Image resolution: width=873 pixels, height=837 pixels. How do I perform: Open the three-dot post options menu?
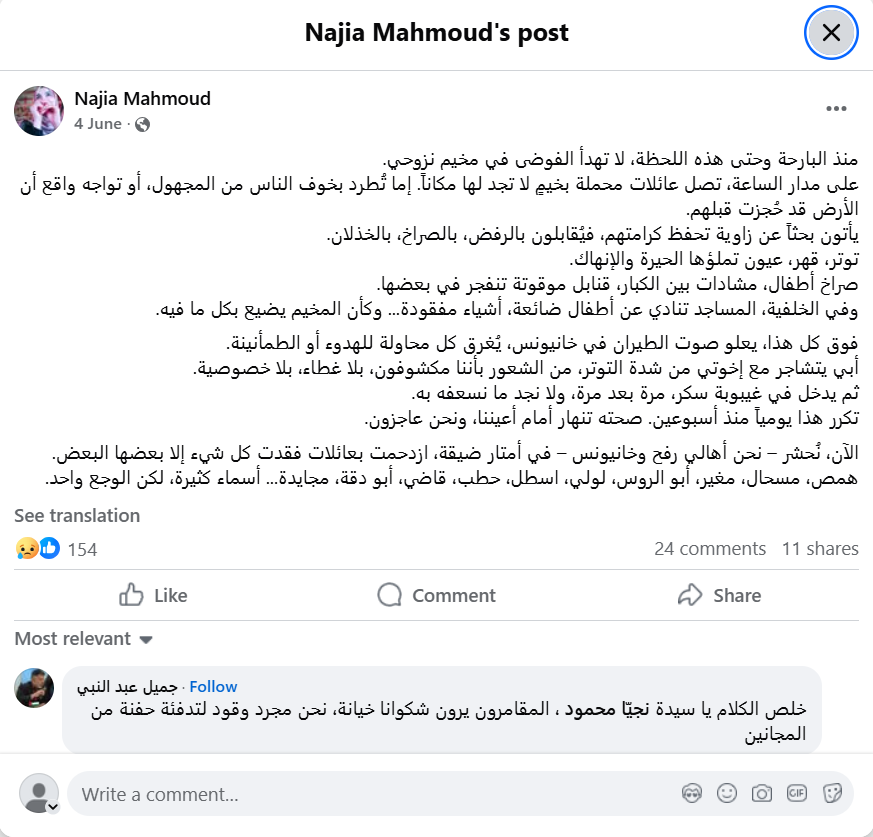pyautogui.click(x=836, y=109)
